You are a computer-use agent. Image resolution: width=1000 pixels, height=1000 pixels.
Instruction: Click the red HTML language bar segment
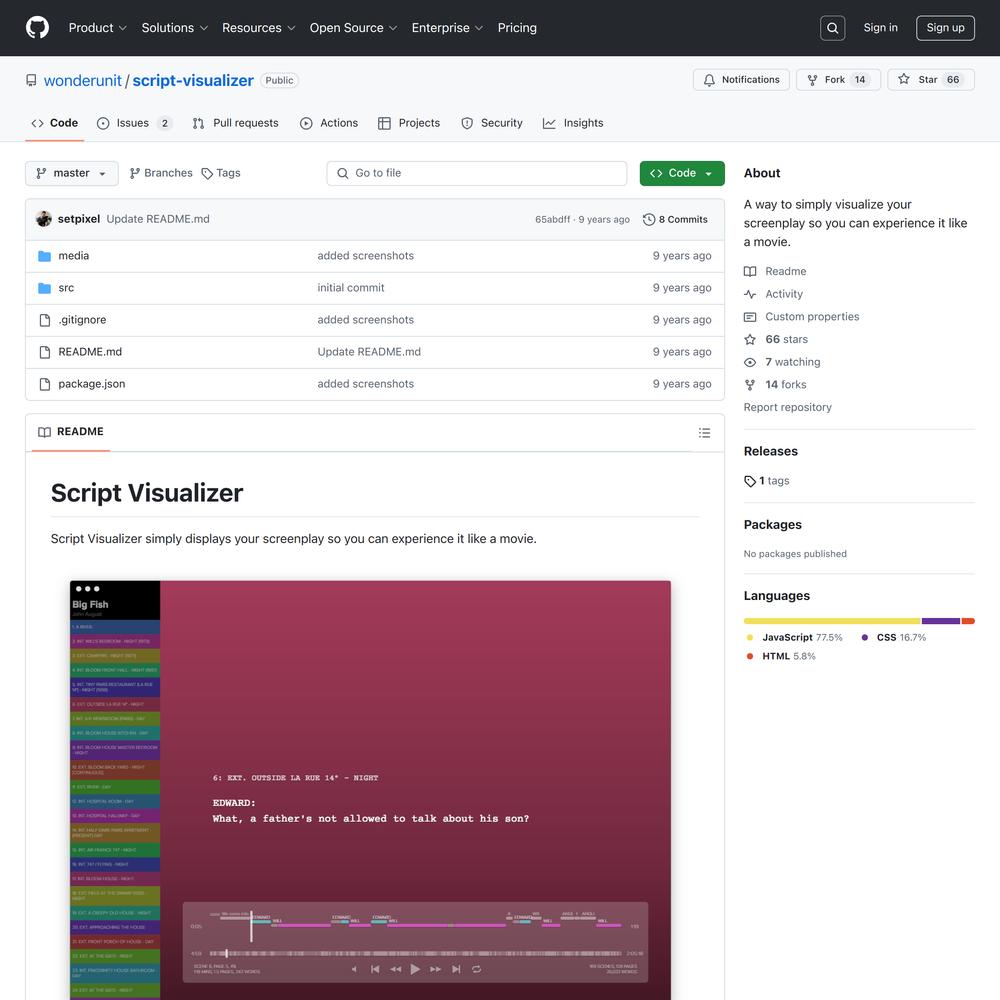coord(968,621)
